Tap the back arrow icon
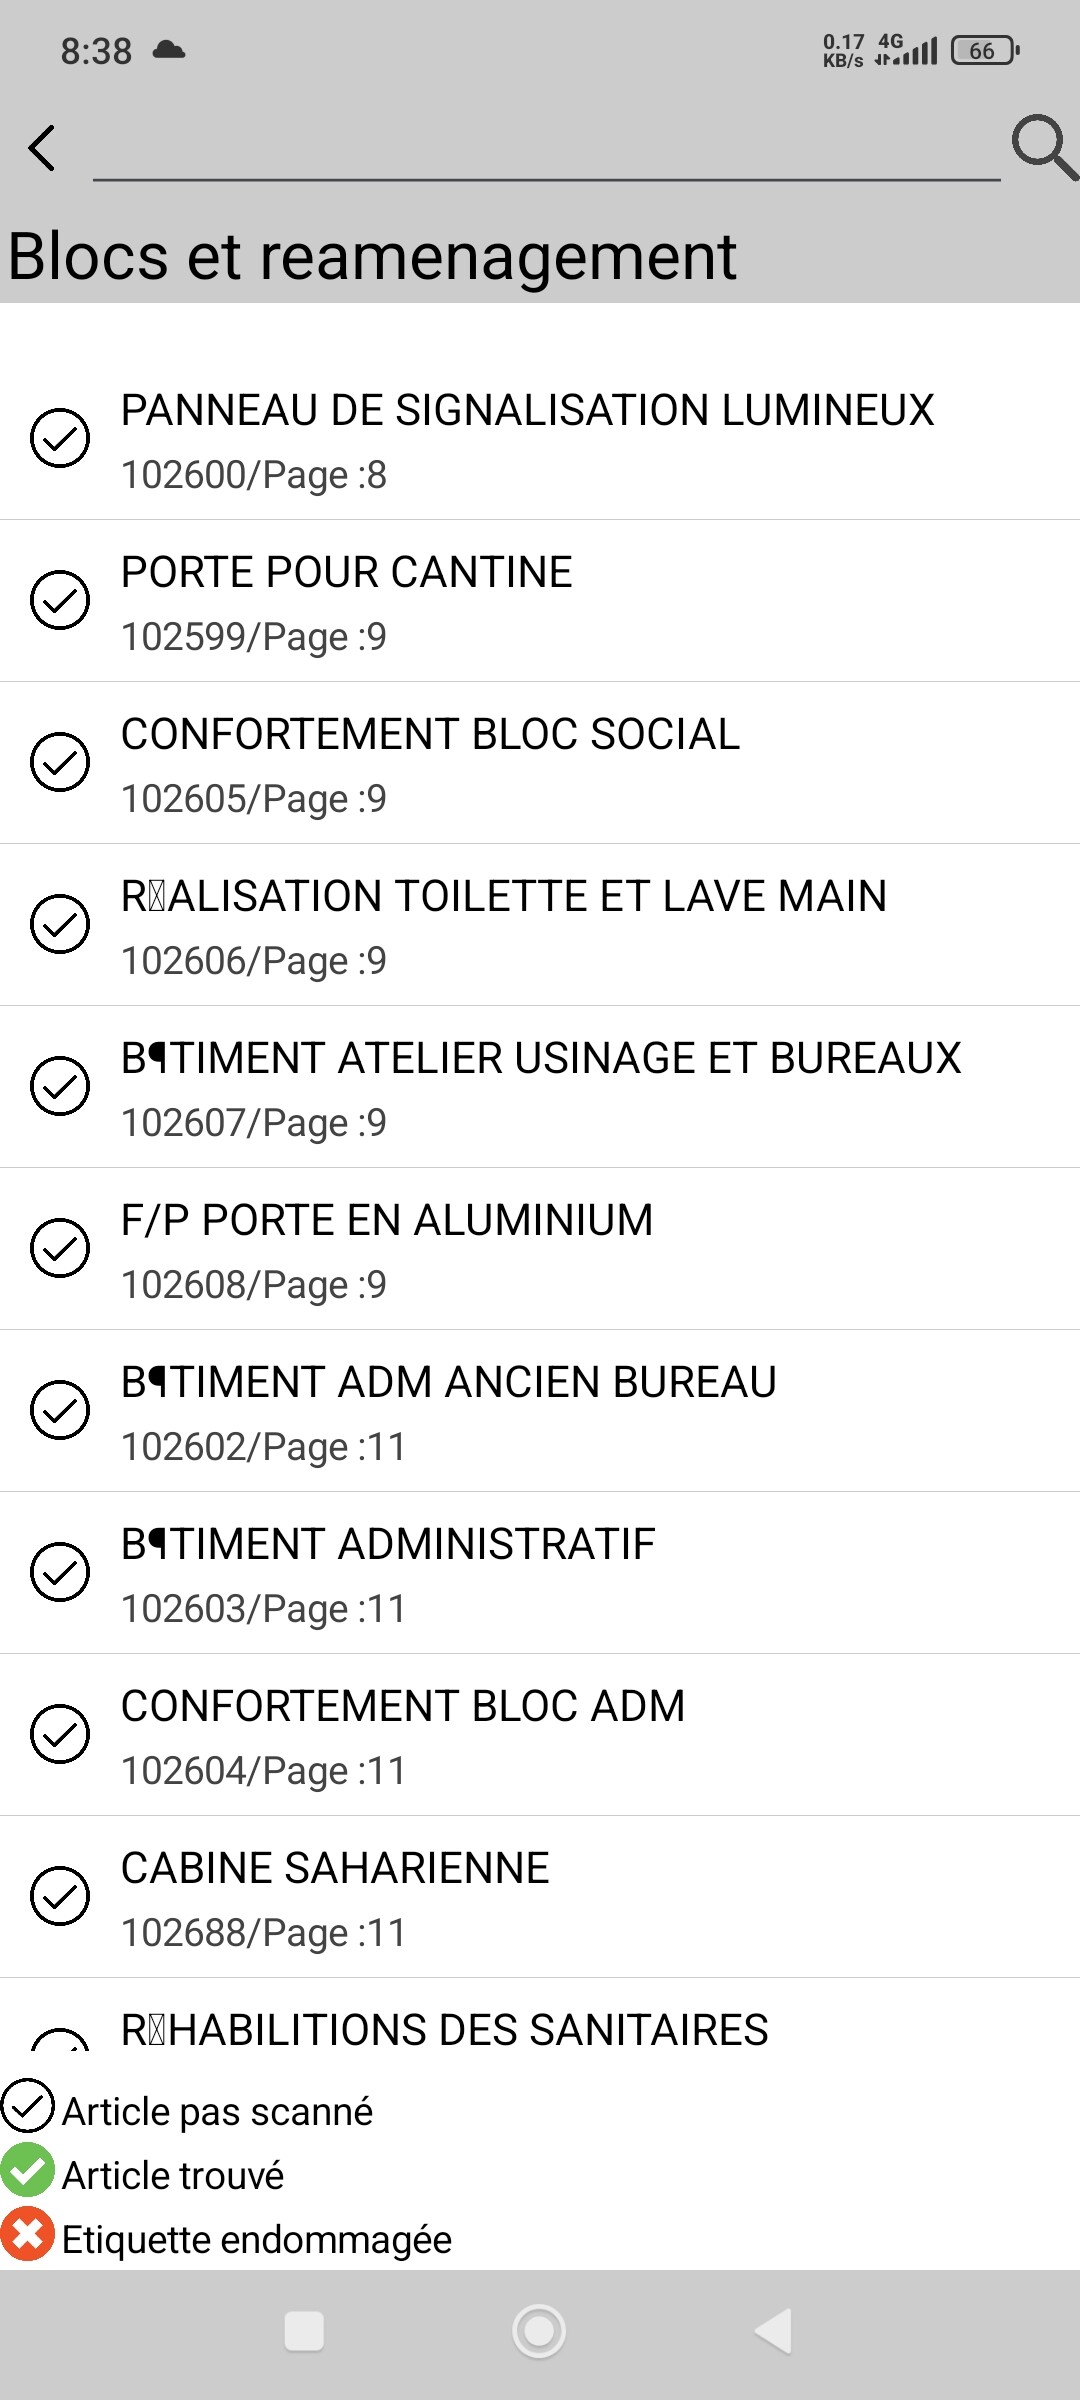The height and width of the screenshot is (2400, 1080). coord(42,149)
